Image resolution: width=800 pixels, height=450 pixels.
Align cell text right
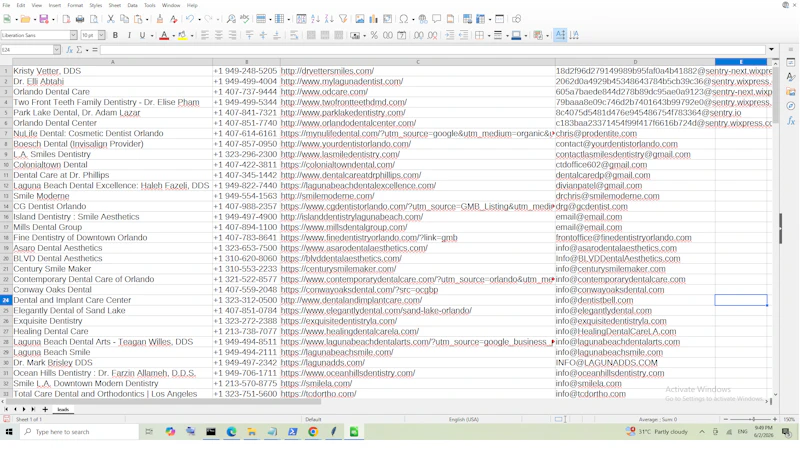pos(233,35)
